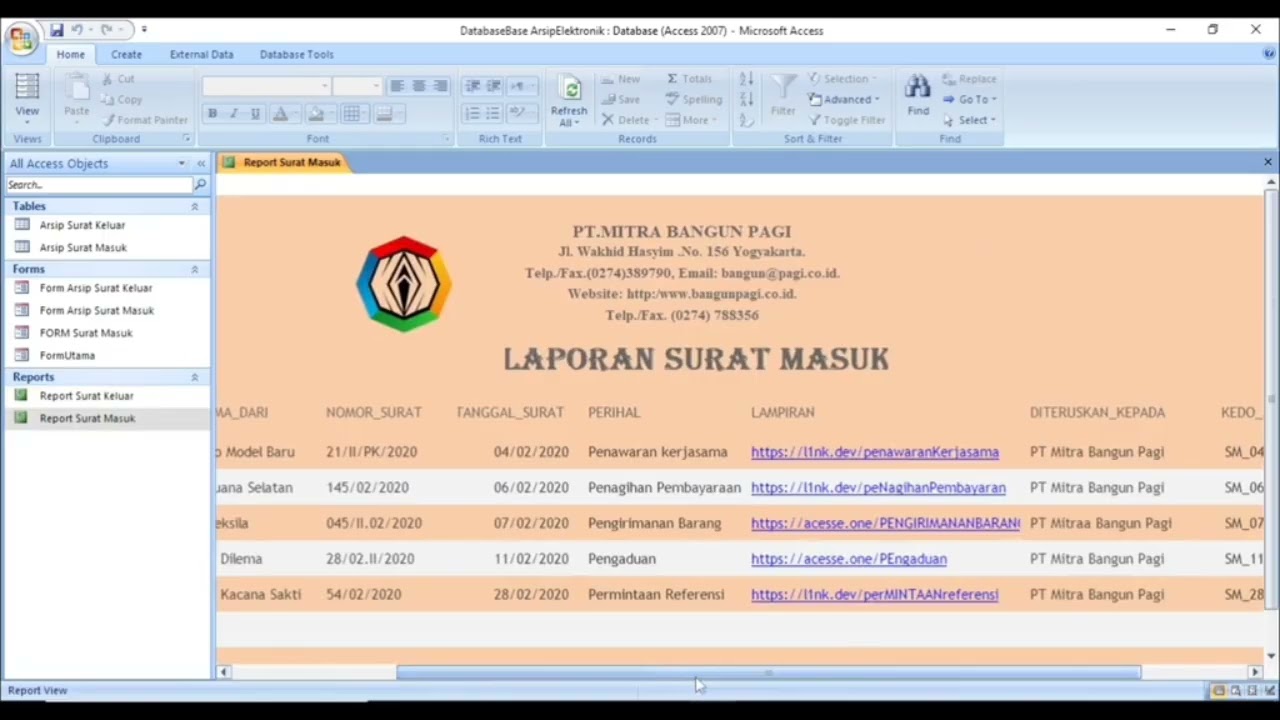The height and width of the screenshot is (720, 1280).
Task: Click the bulleted list icon
Action: pyautogui.click(x=493, y=114)
